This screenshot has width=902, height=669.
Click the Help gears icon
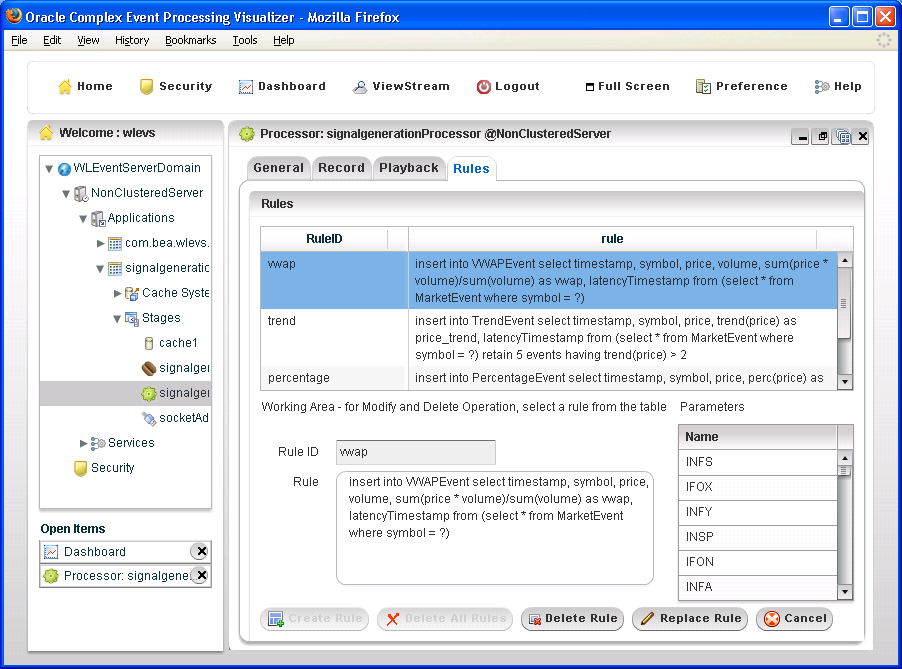pyautogui.click(x=822, y=87)
